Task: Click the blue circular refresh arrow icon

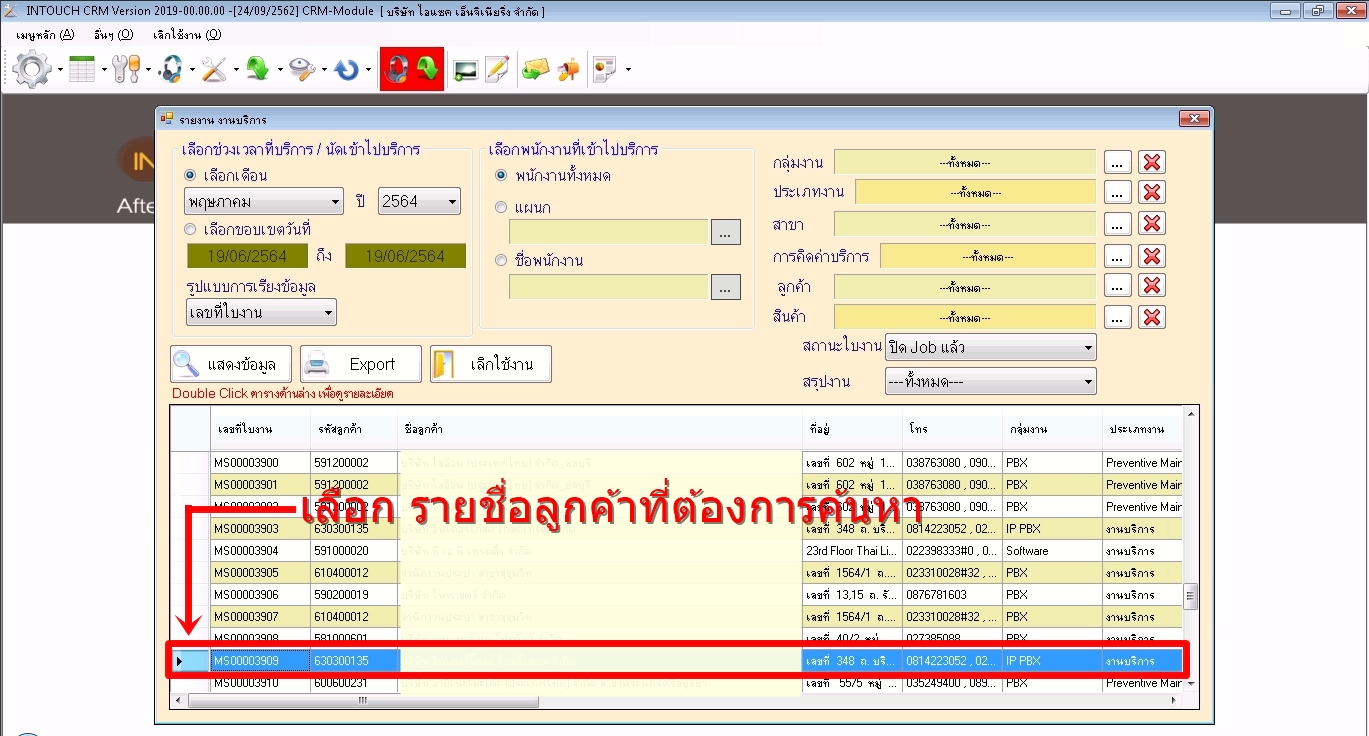Action: tap(347, 69)
